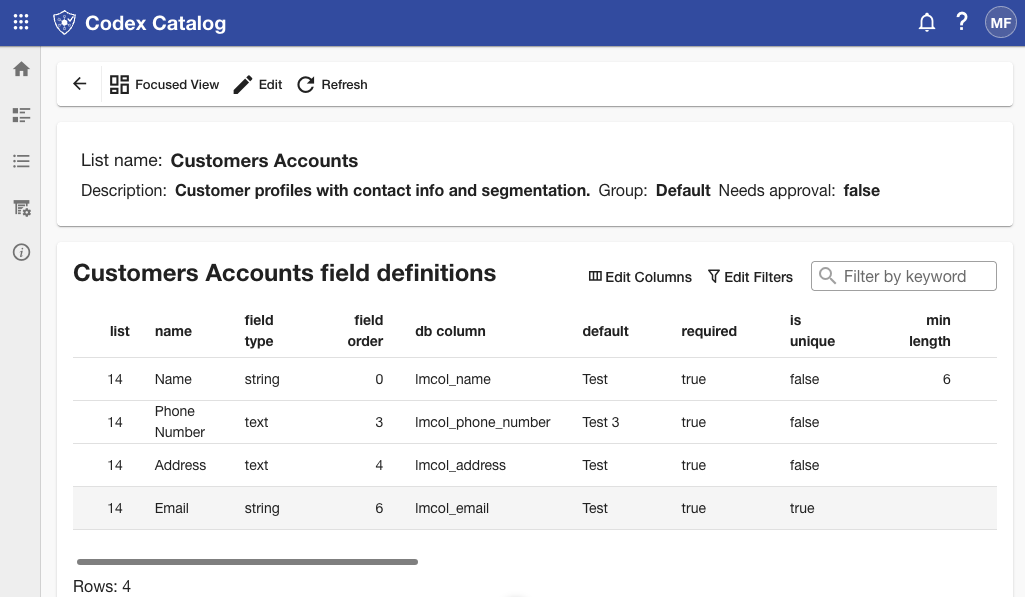The width and height of the screenshot is (1025, 597).
Task: Open Edit Columns
Action: coord(640,277)
